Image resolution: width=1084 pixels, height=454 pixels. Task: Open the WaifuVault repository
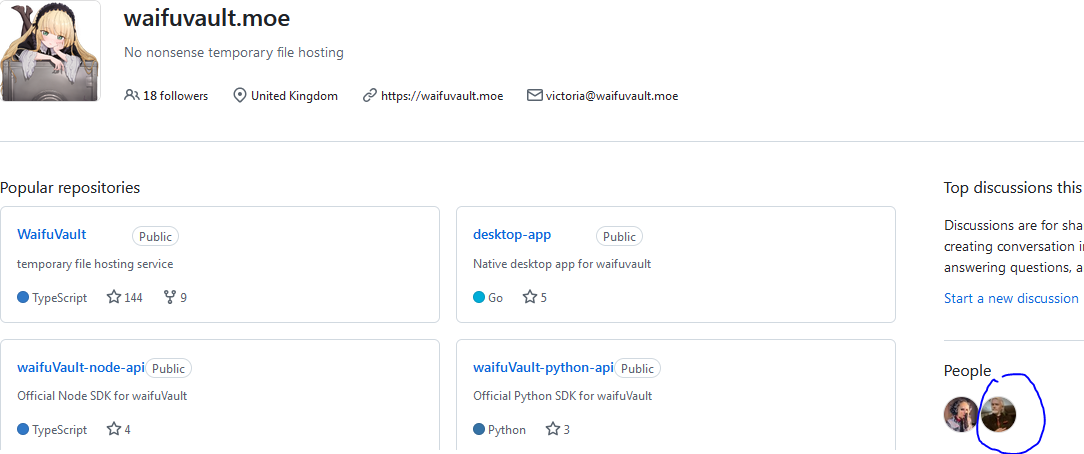click(52, 234)
